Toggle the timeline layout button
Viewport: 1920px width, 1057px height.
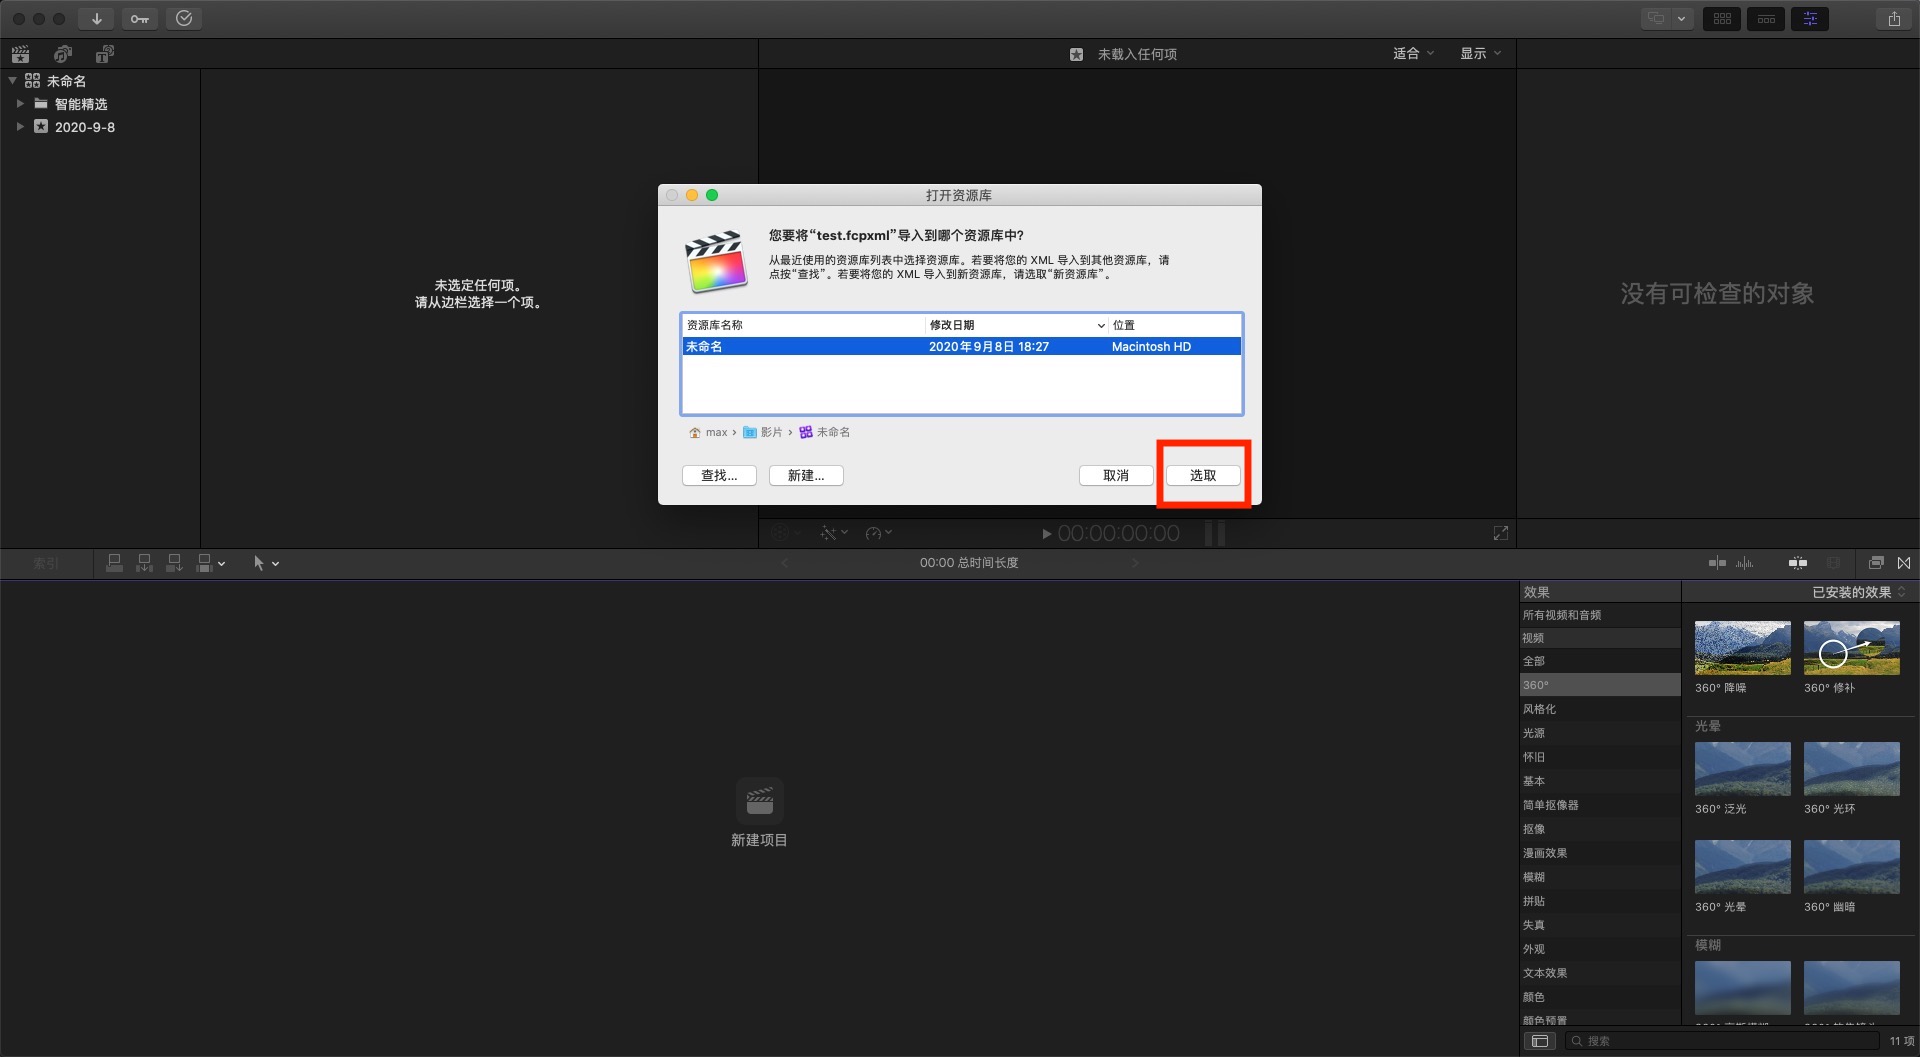tap(1766, 18)
